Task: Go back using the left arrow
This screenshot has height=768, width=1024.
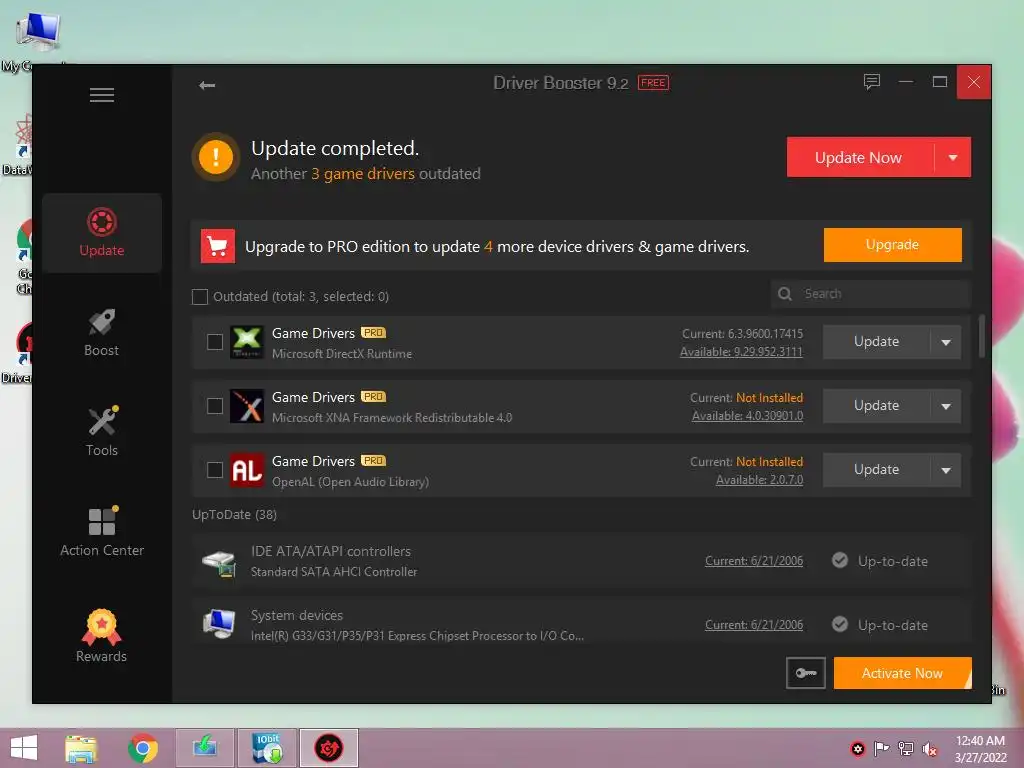Action: (x=207, y=85)
